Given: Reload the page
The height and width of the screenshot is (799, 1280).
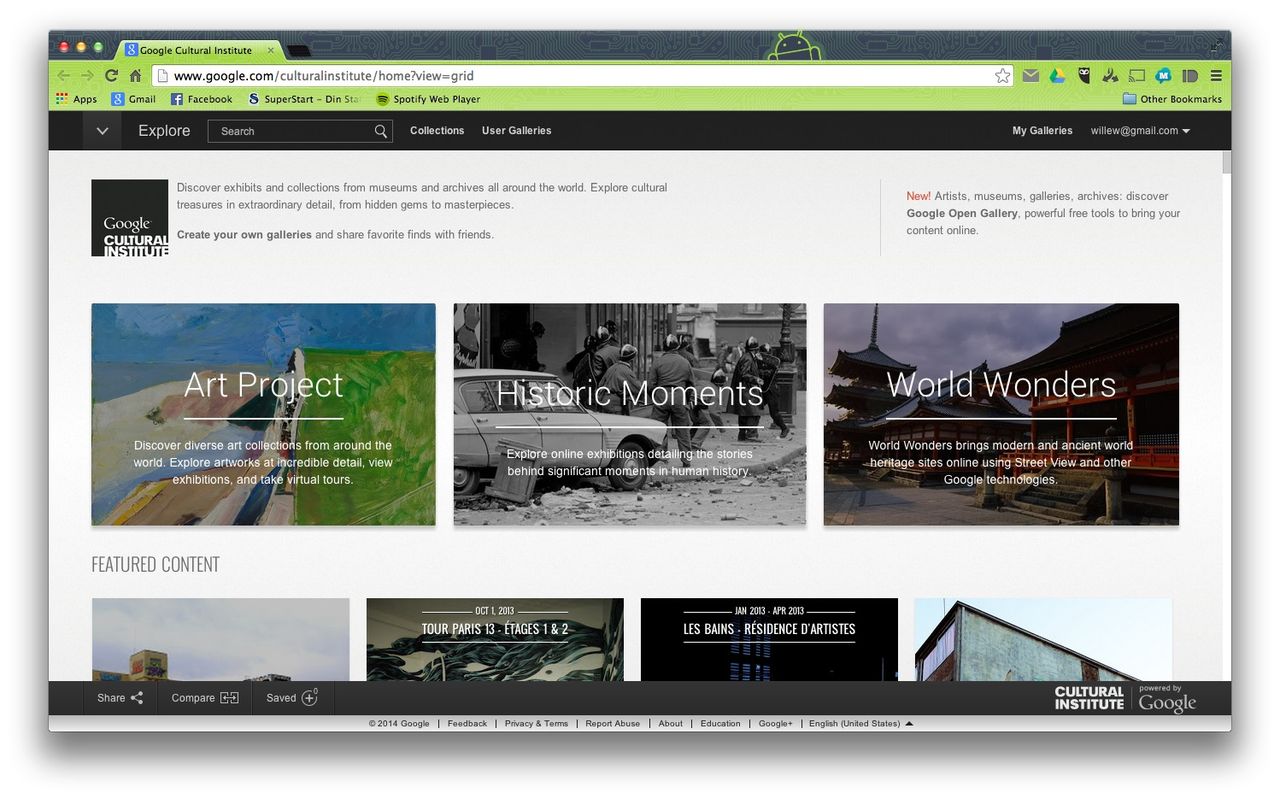Looking at the screenshot, I should click(111, 76).
